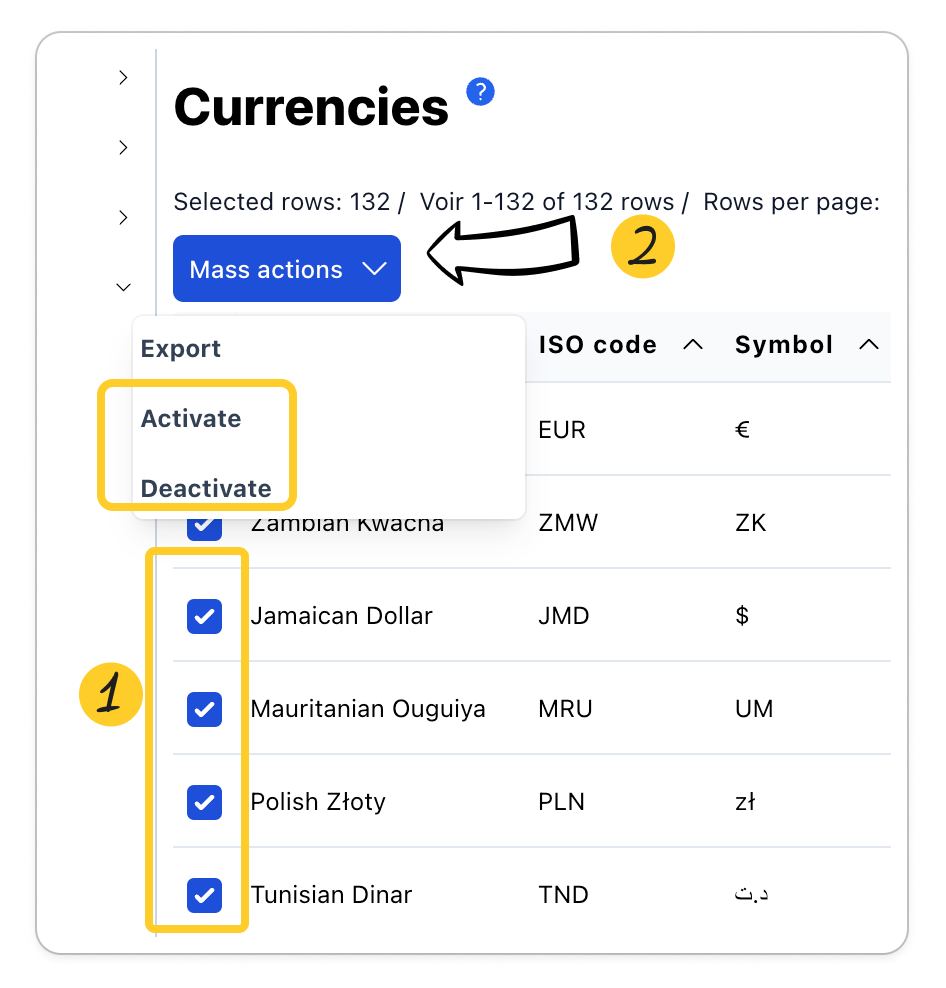Select Deactivate in mass actions menu
This screenshot has width=946, height=988.
206,489
